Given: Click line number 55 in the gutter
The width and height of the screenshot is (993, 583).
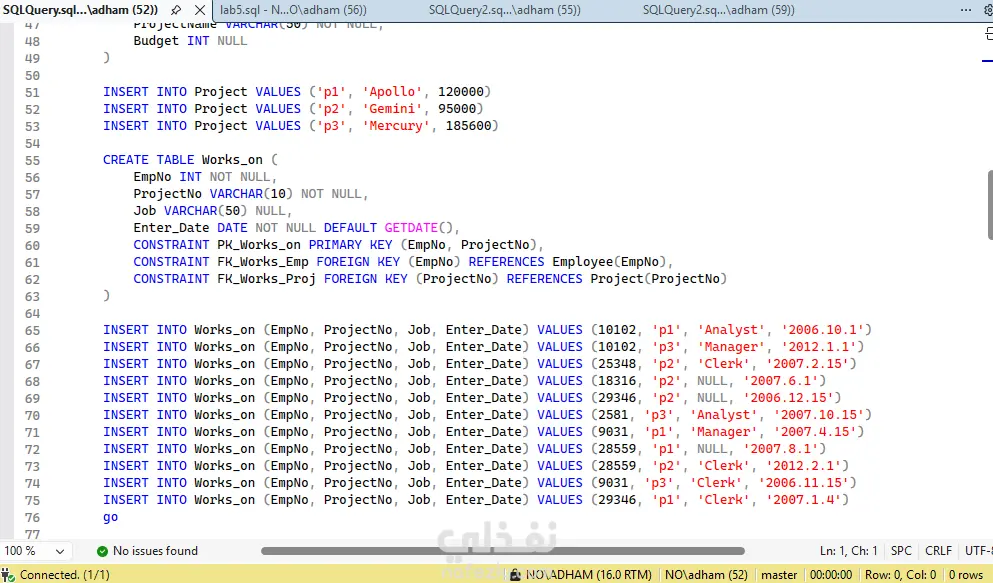Looking at the screenshot, I should [32, 161].
